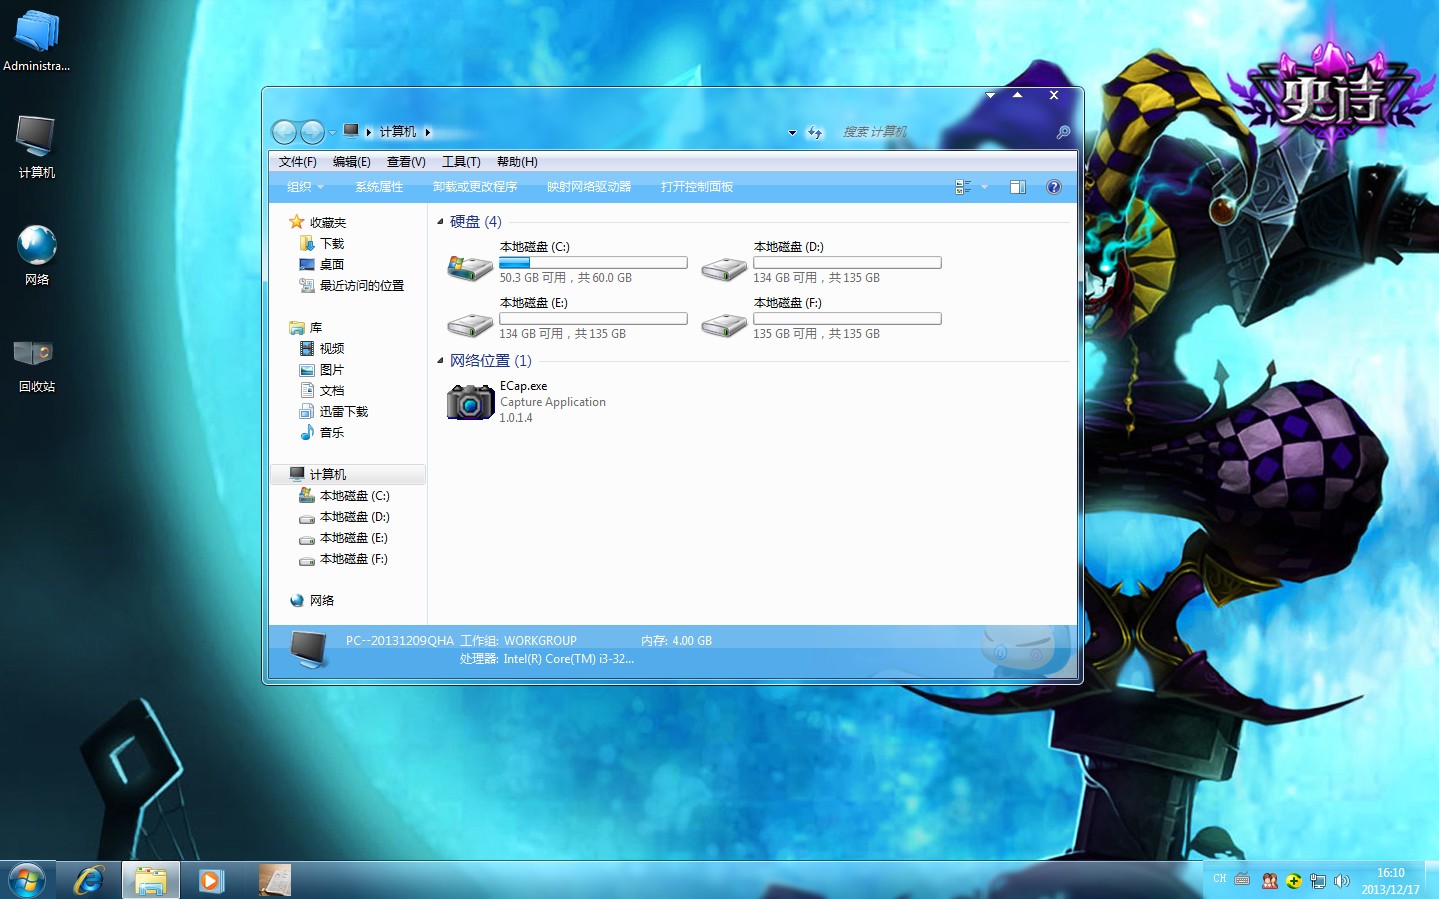Open the Explorer help button

point(1053,187)
